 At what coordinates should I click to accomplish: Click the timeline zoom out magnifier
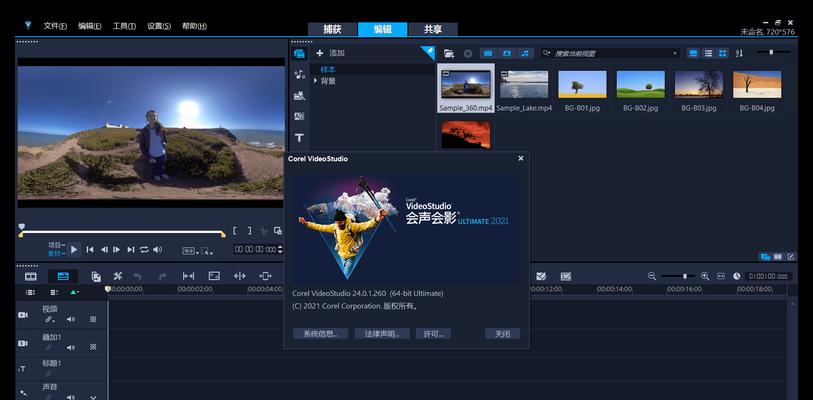[x=652, y=277]
